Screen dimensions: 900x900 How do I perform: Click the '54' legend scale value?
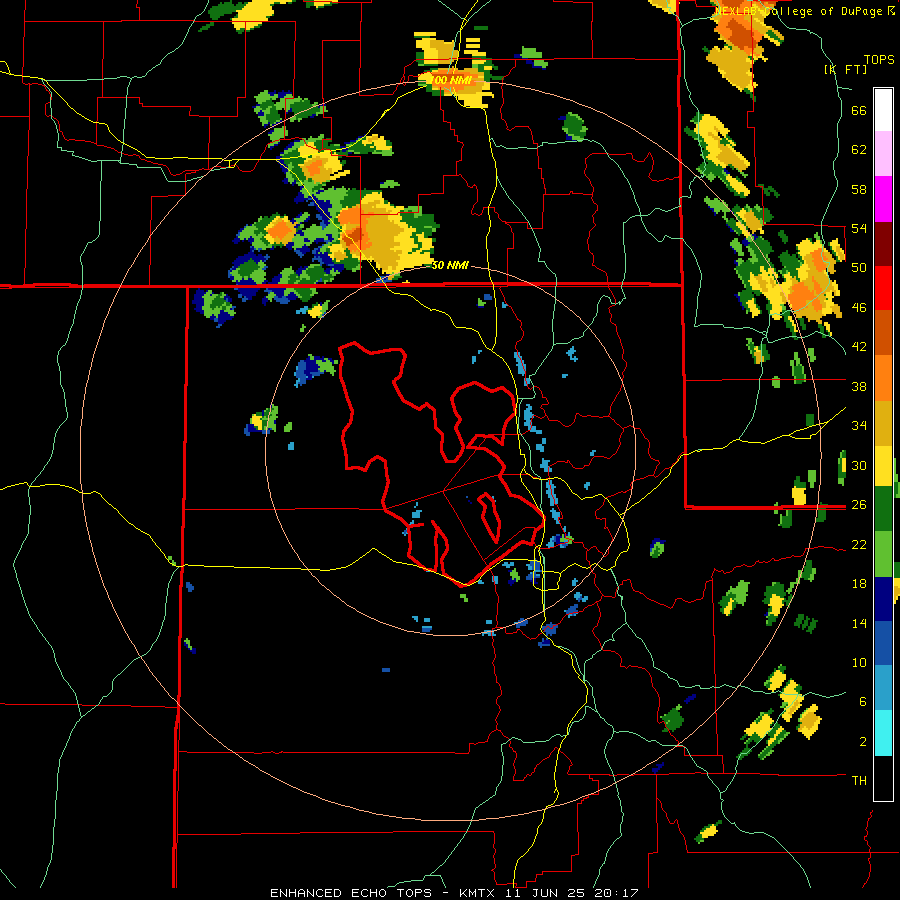pos(859,228)
